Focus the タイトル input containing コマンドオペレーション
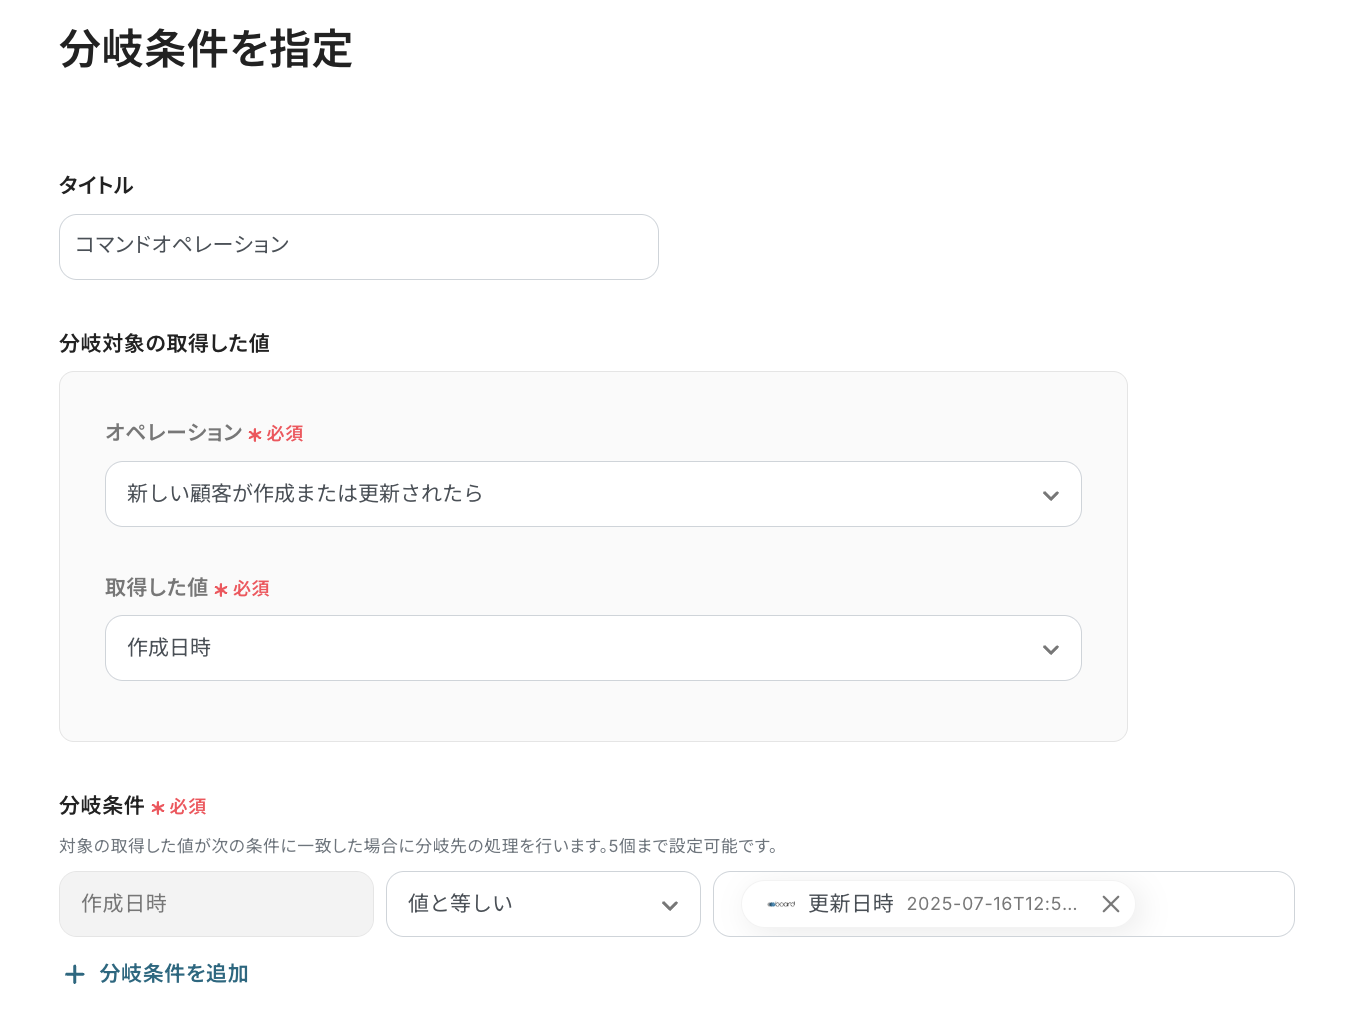Screen dimensions: 1346x1022 (x=358, y=247)
